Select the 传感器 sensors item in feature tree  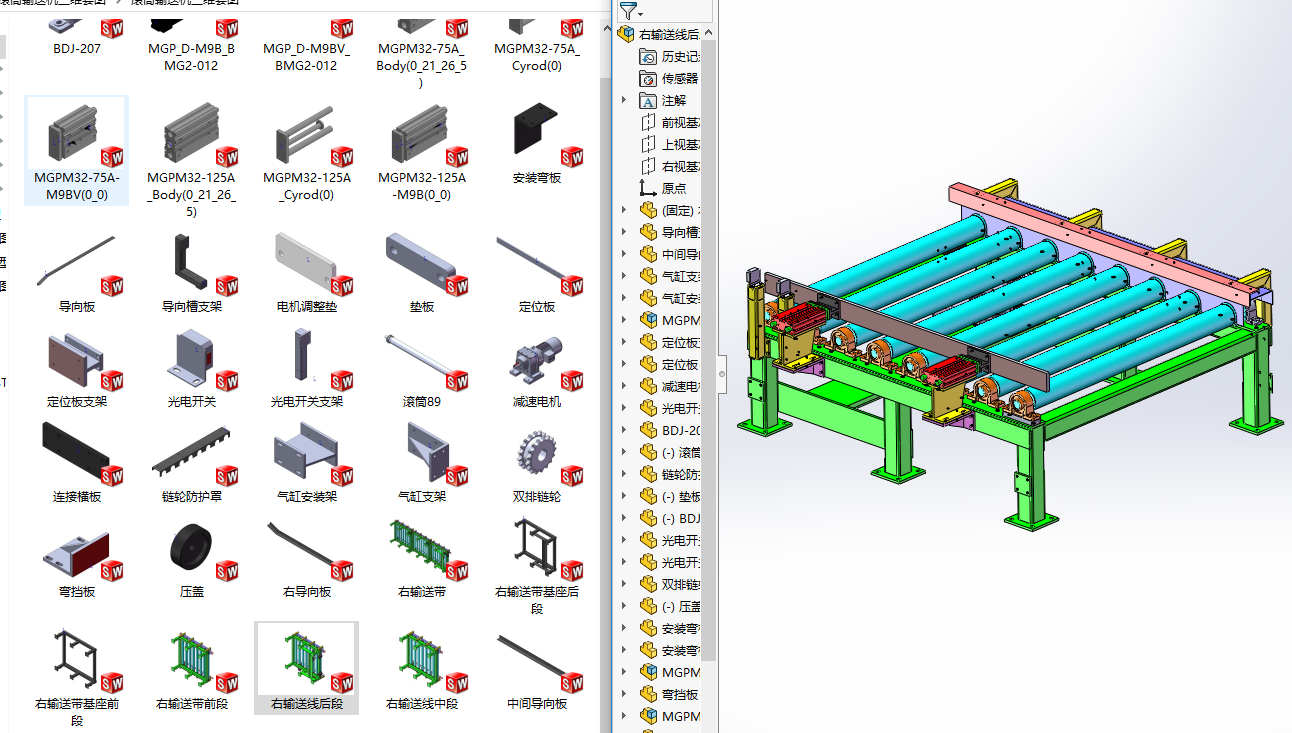click(x=669, y=78)
